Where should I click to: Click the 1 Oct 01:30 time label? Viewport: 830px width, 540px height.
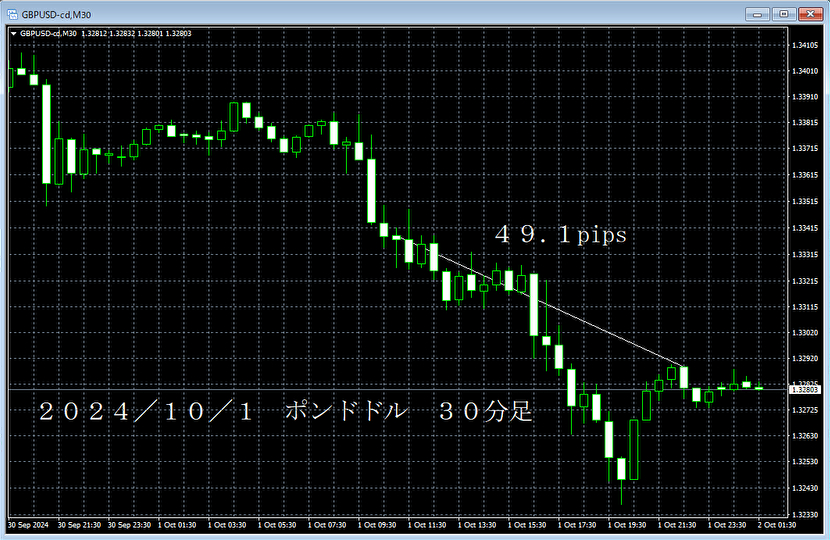[177, 525]
